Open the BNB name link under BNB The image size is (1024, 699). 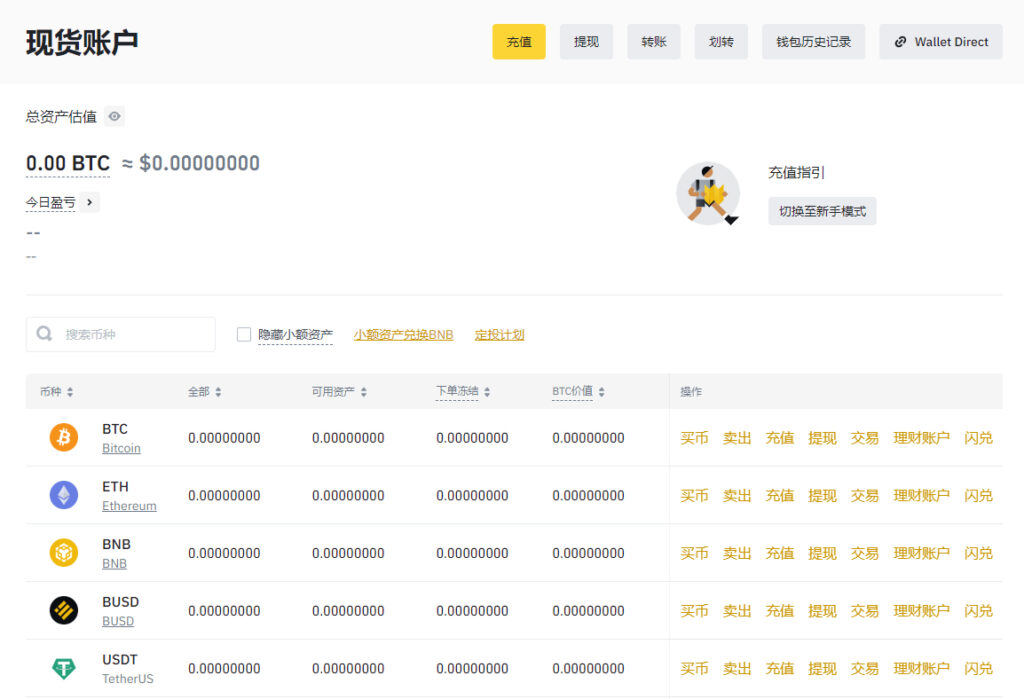[x=114, y=563]
